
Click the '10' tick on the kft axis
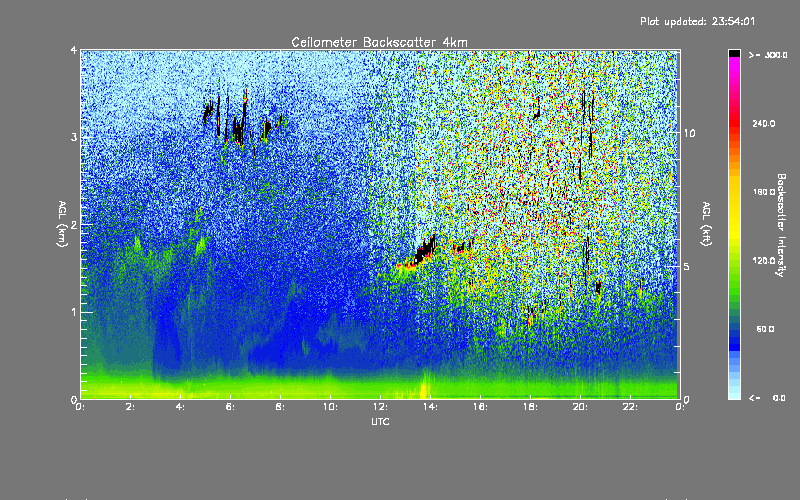(689, 133)
